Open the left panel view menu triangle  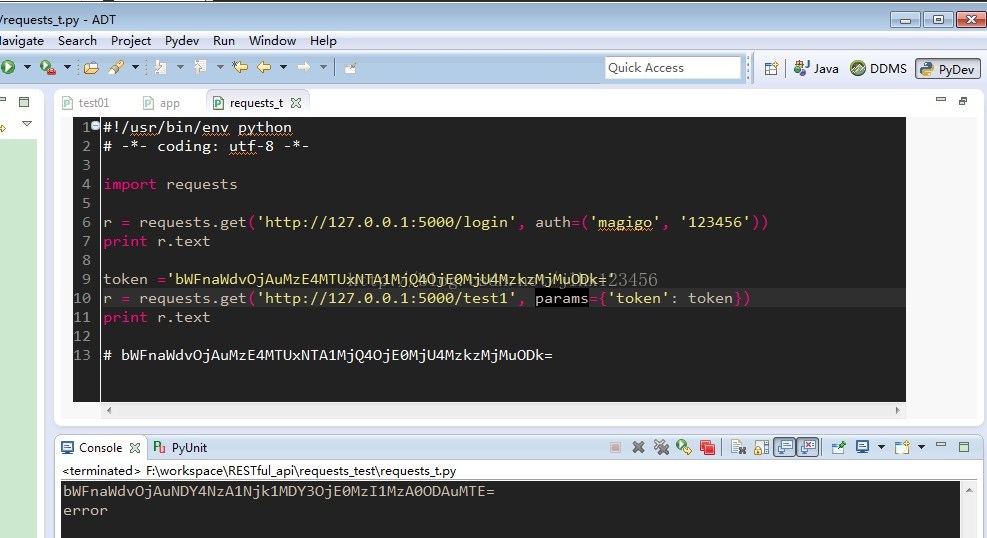click(x=26, y=123)
